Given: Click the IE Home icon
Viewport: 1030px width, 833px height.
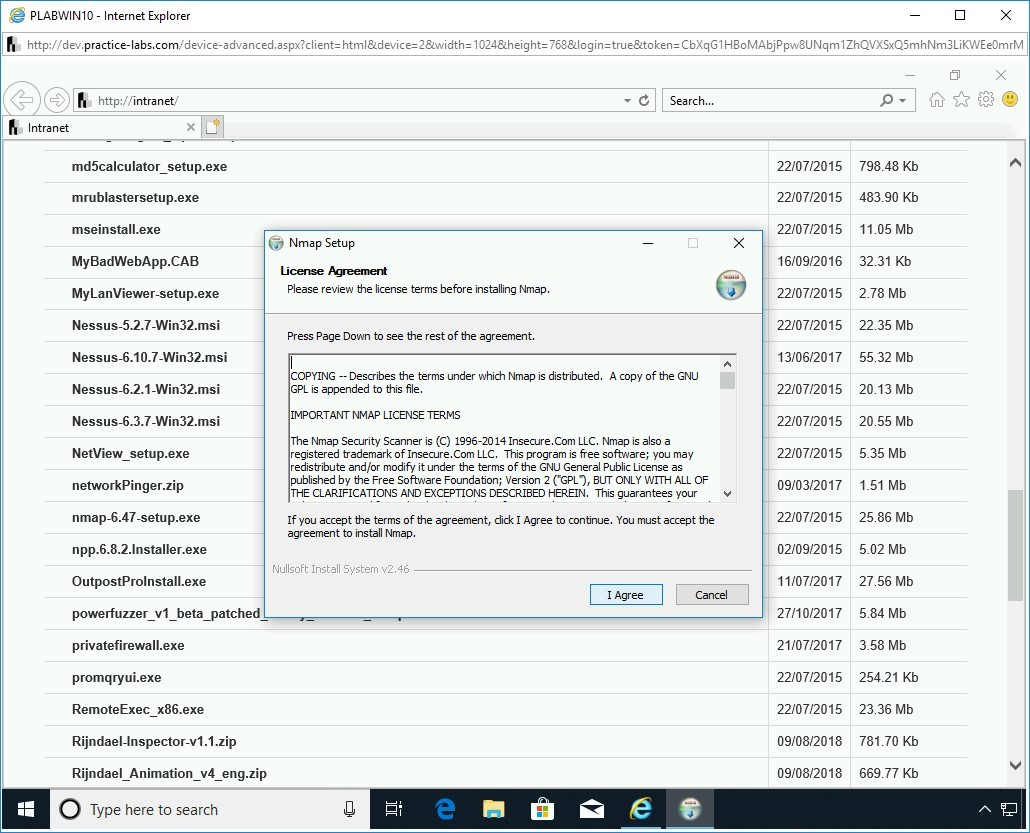Looking at the screenshot, I should [937, 100].
